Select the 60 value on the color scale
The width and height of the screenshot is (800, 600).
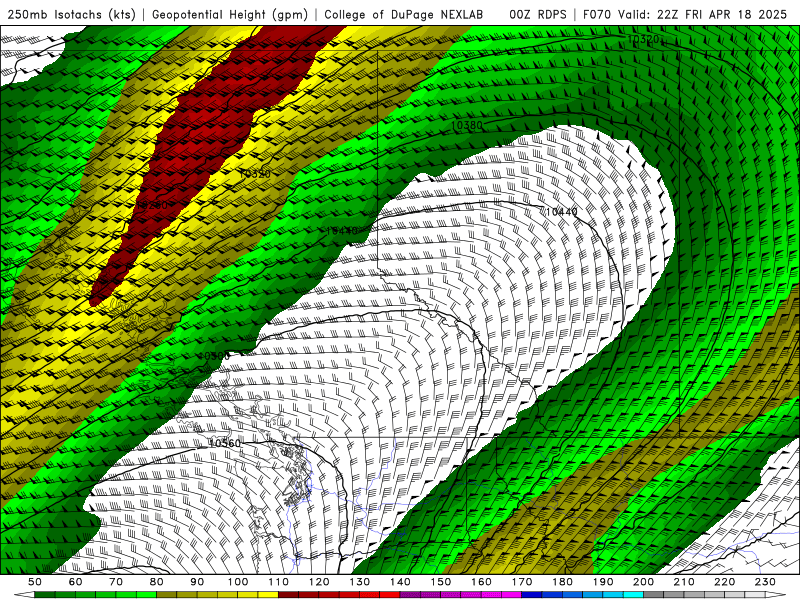tap(76, 582)
